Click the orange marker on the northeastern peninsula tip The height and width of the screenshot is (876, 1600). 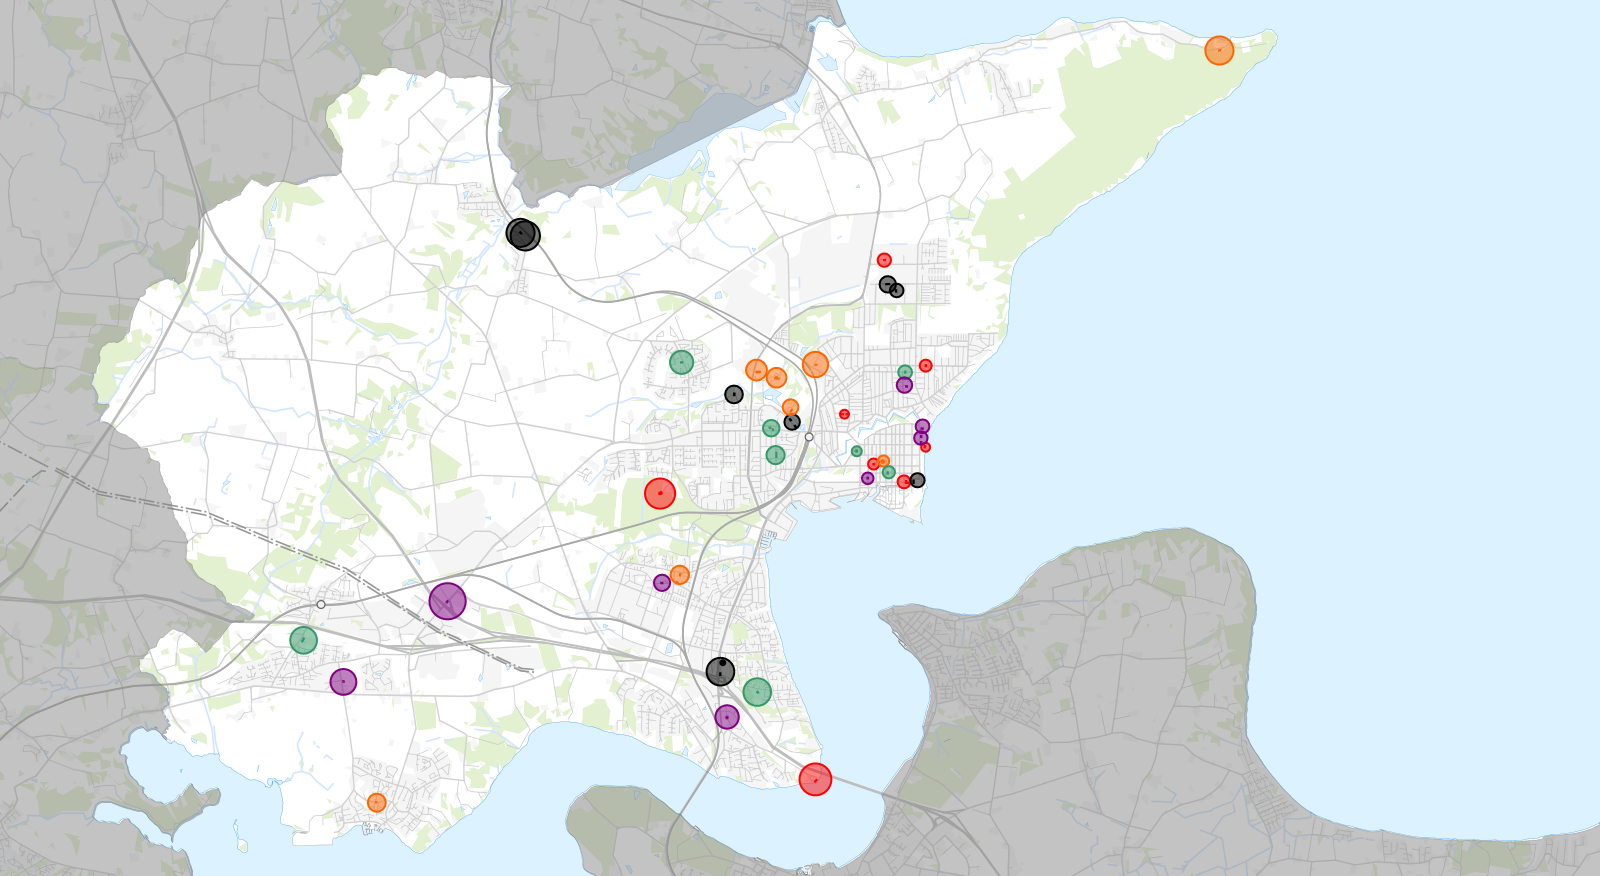pyautogui.click(x=1218, y=50)
